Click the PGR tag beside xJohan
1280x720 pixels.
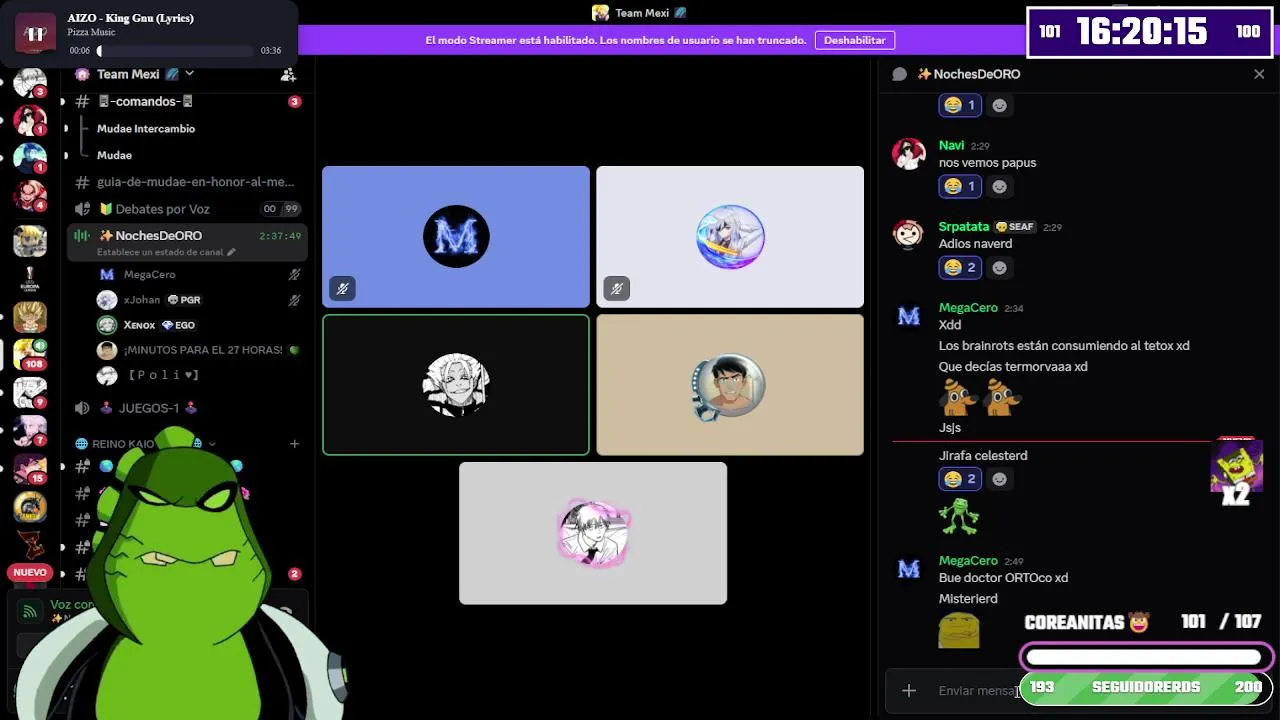(x=184, y=300)
